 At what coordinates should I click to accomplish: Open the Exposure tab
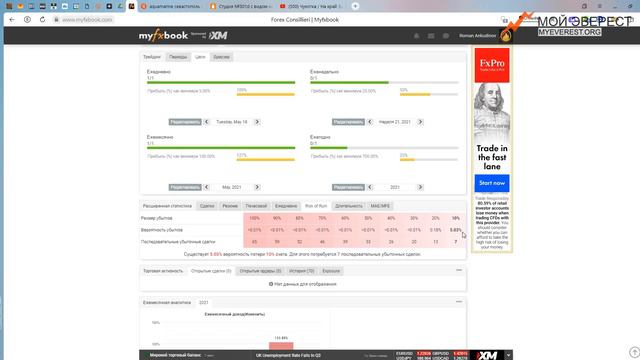coord(331,271)
